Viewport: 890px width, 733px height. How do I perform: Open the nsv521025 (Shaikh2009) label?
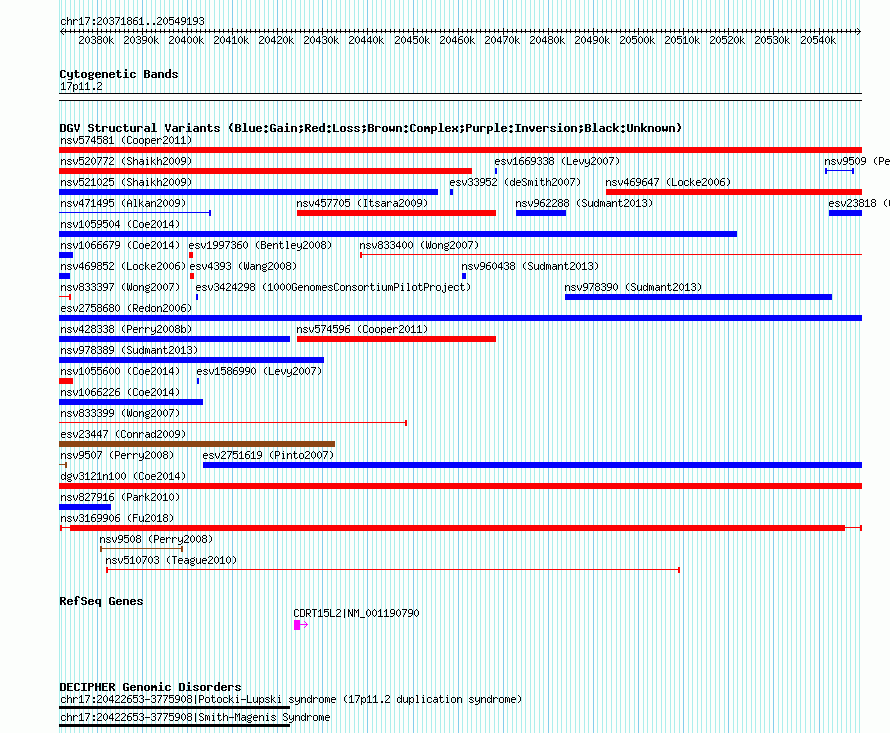pos(126,182)
